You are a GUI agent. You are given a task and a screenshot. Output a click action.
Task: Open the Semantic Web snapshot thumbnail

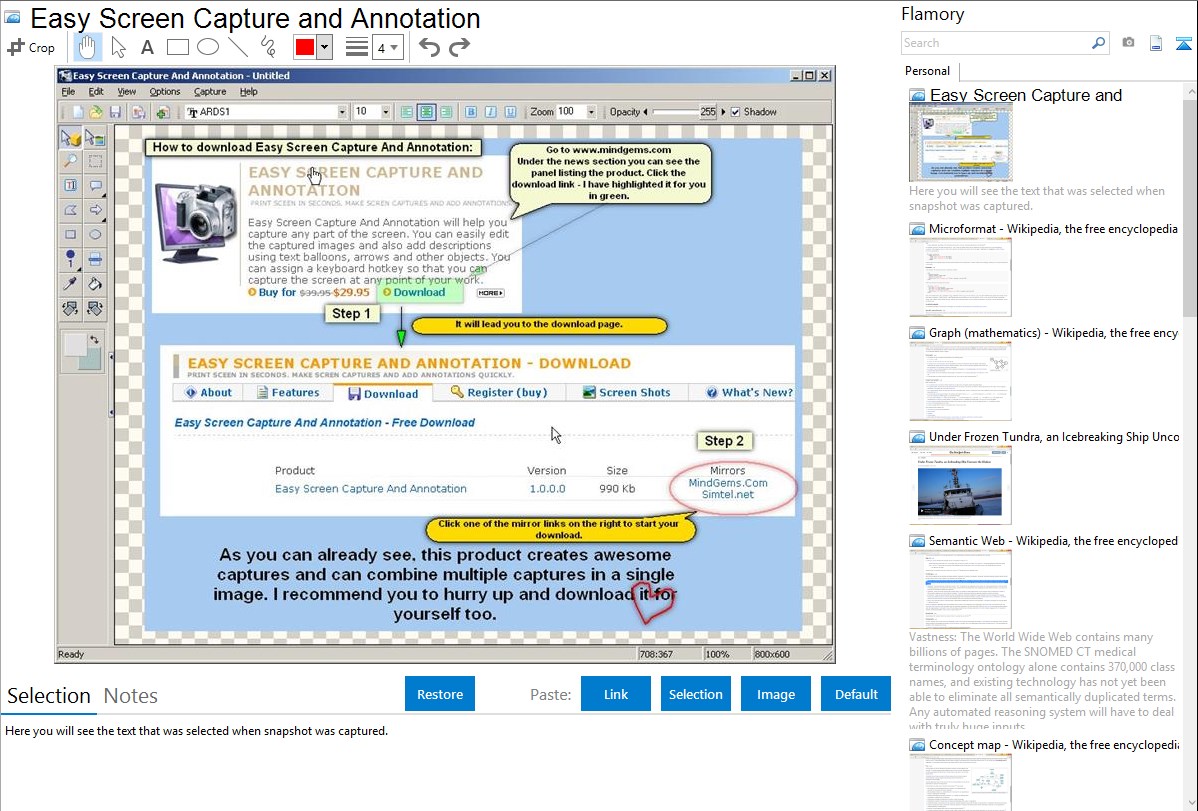[960, 589]
